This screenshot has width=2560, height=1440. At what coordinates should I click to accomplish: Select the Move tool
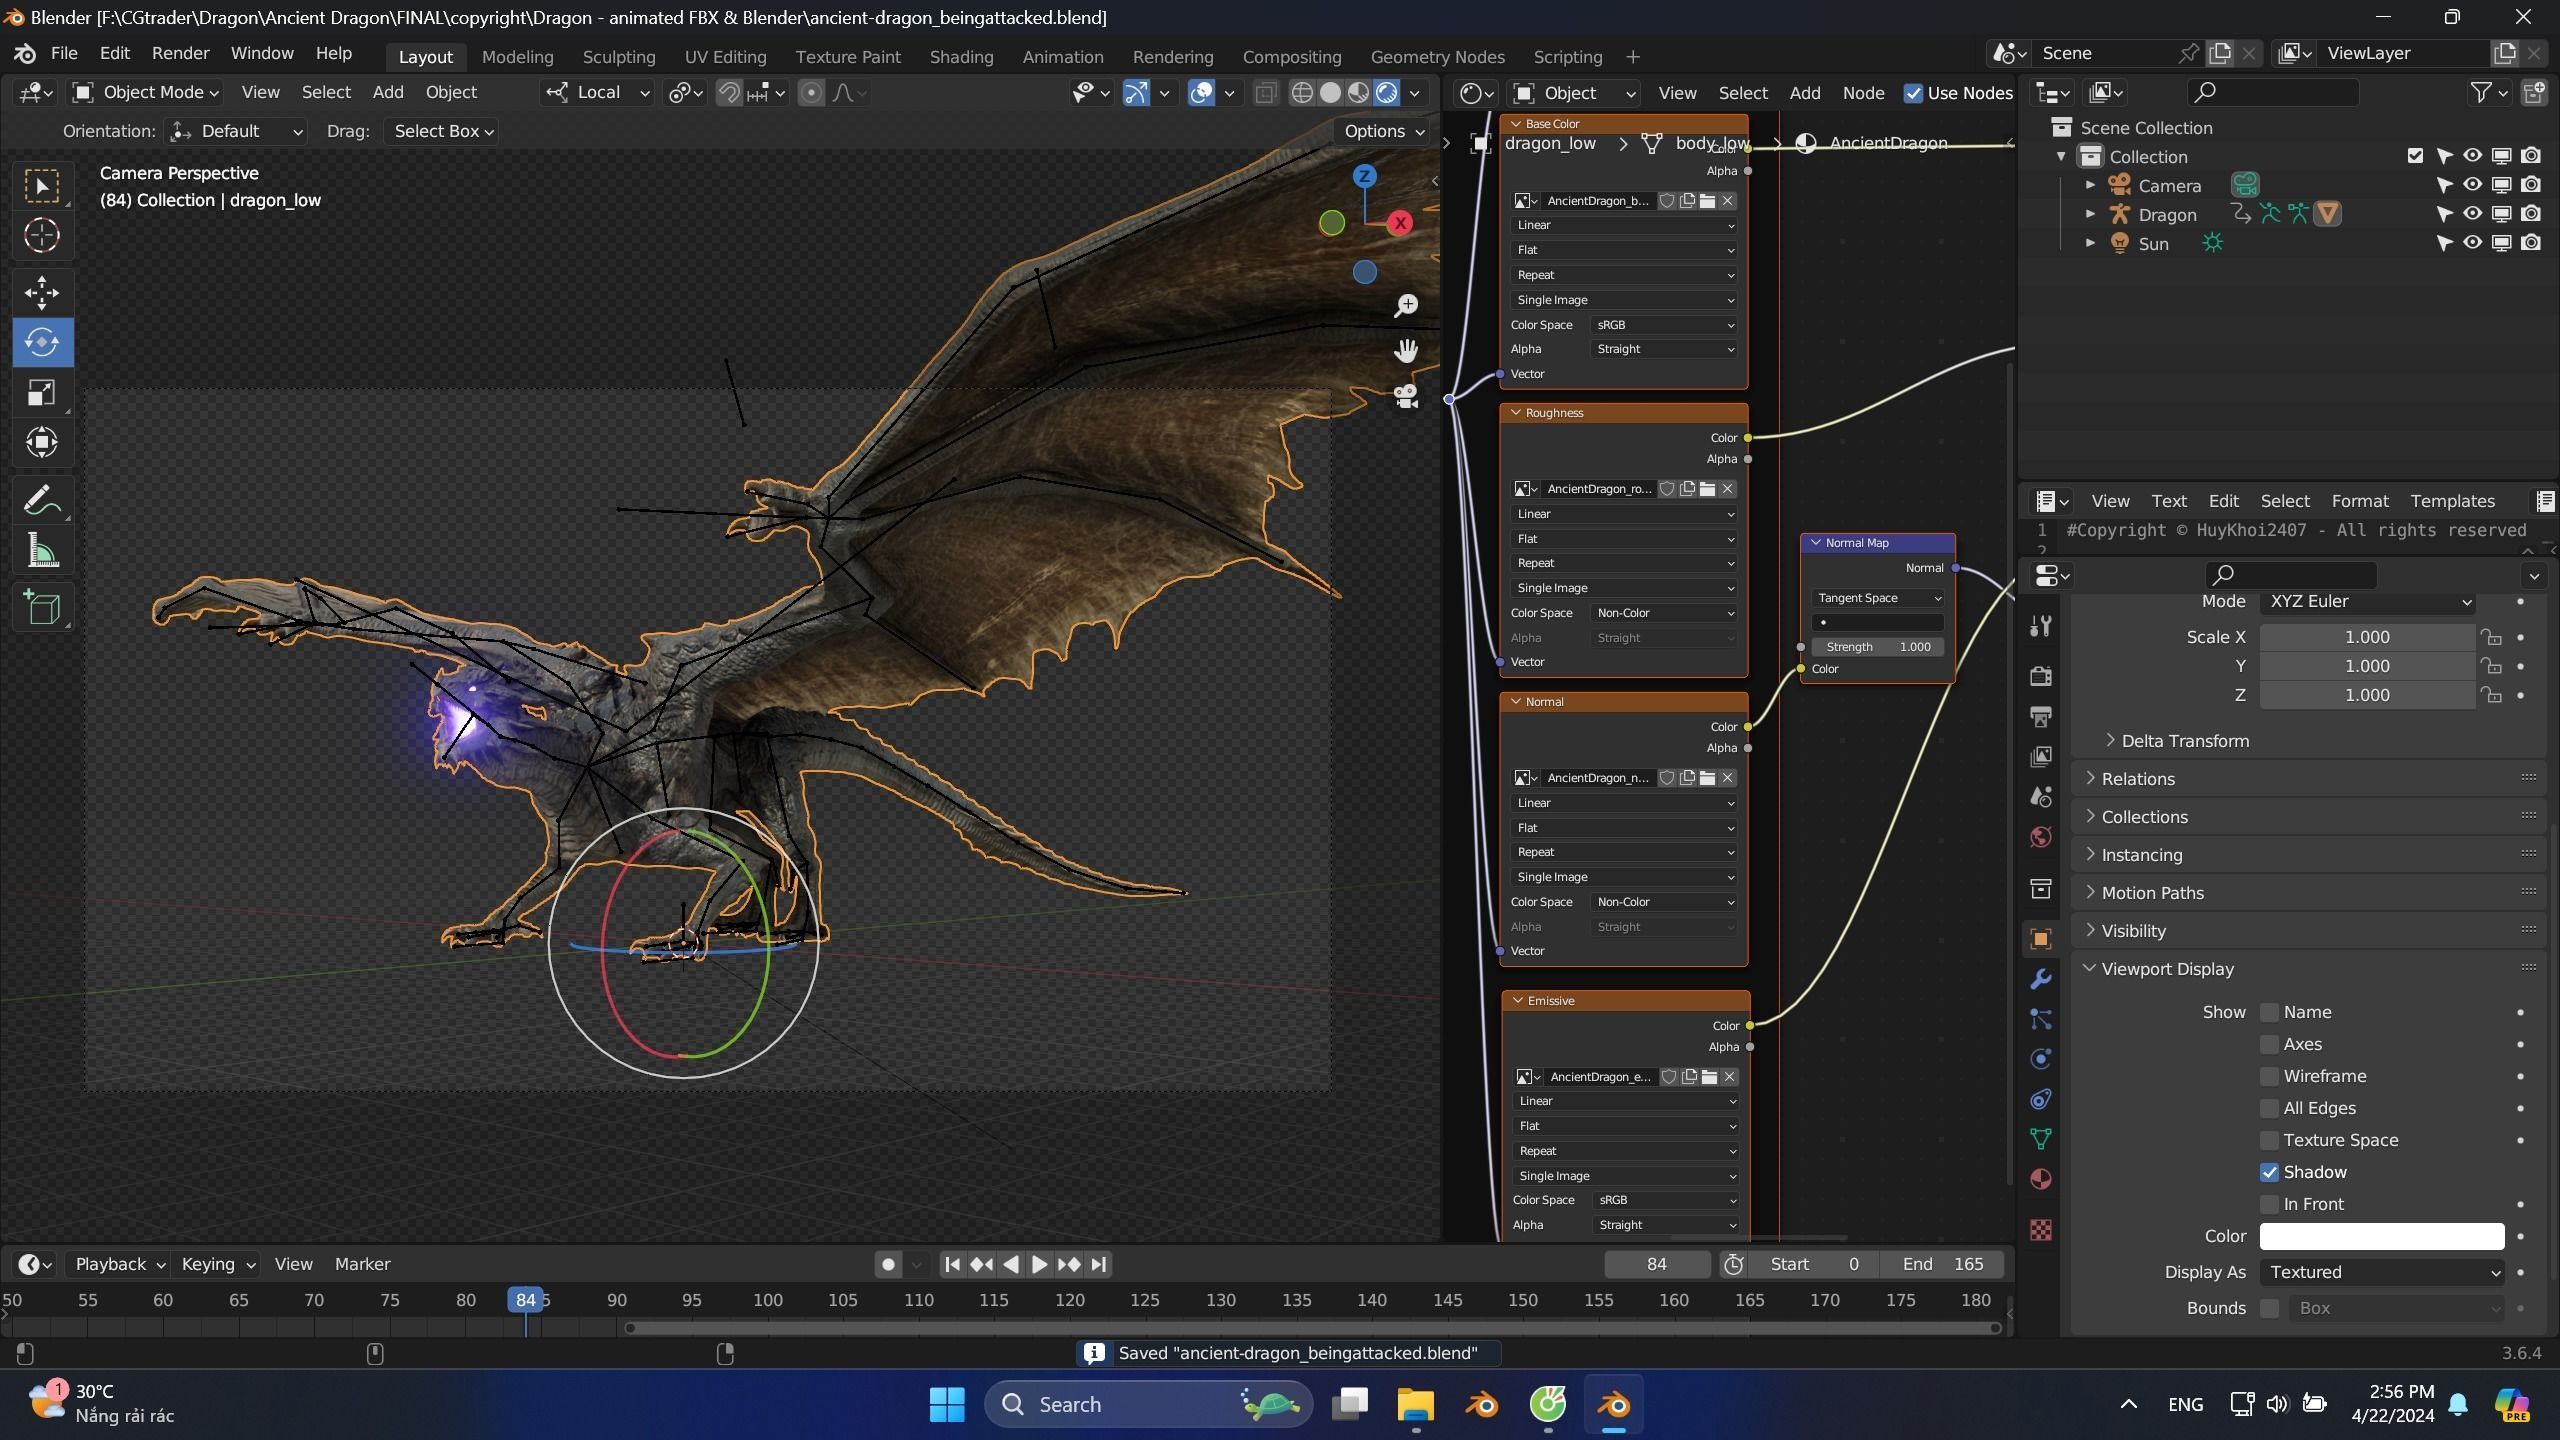coord(42,293)
